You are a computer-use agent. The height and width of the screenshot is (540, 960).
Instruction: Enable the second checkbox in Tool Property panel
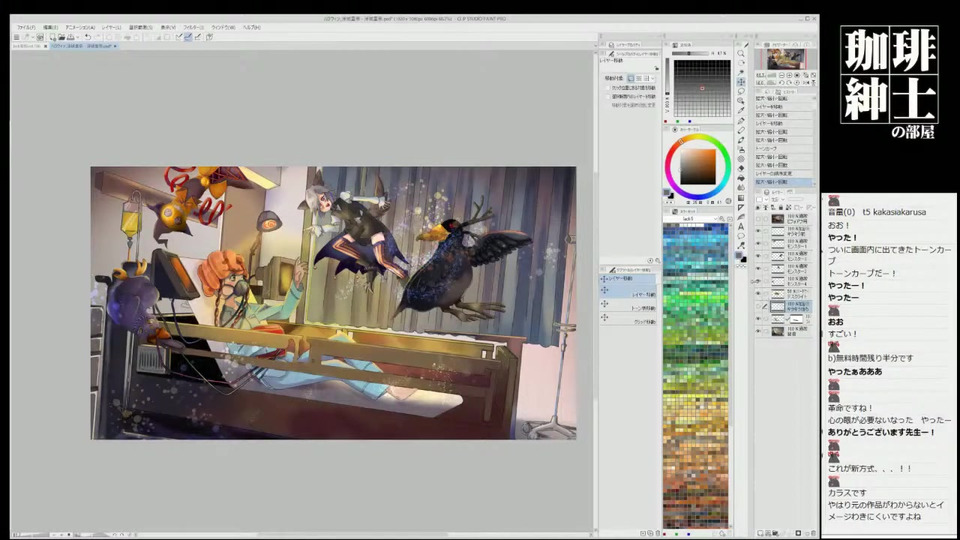(608, 96)
